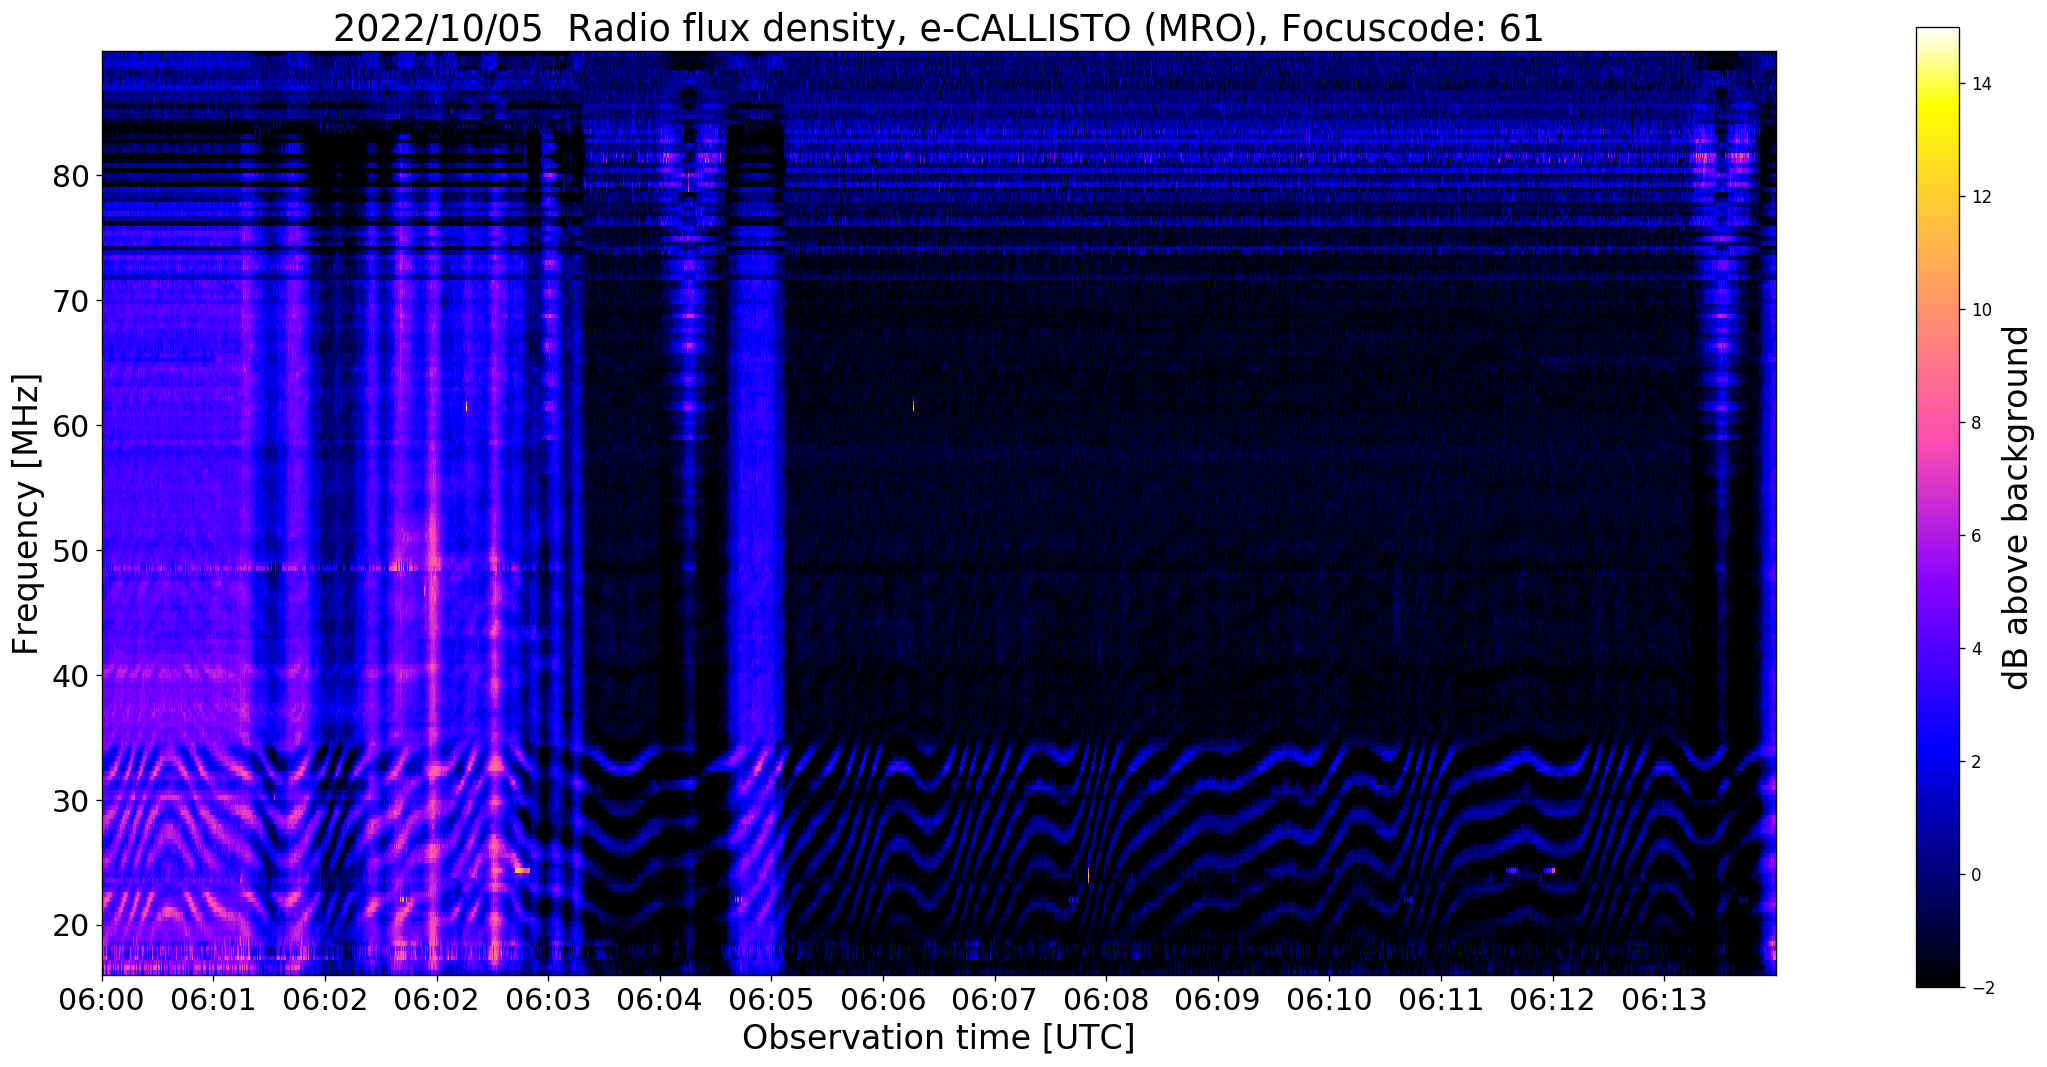Click the 80 MHz frequency tick label
This screenshot has height=1067, width=2047.
[70, 176]
